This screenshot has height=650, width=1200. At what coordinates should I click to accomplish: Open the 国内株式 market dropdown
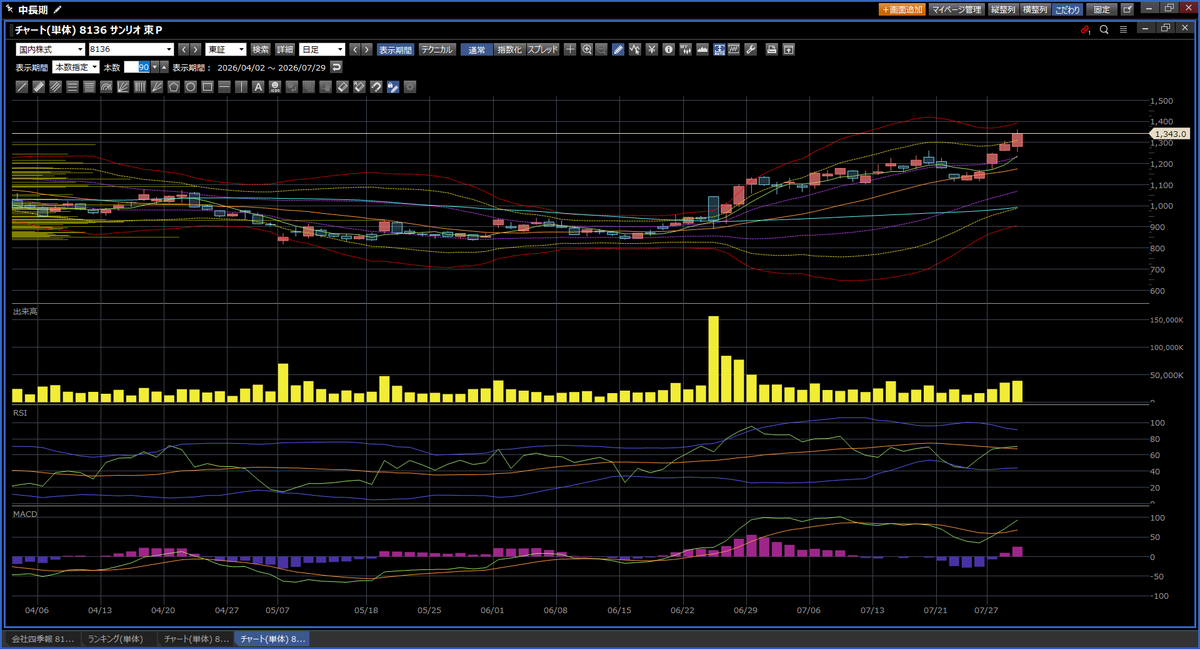(50, 49)
